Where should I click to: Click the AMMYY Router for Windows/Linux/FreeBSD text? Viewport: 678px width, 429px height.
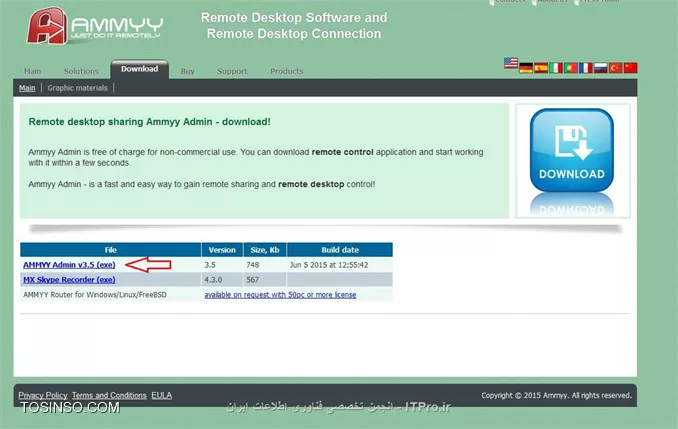(95, 295)
